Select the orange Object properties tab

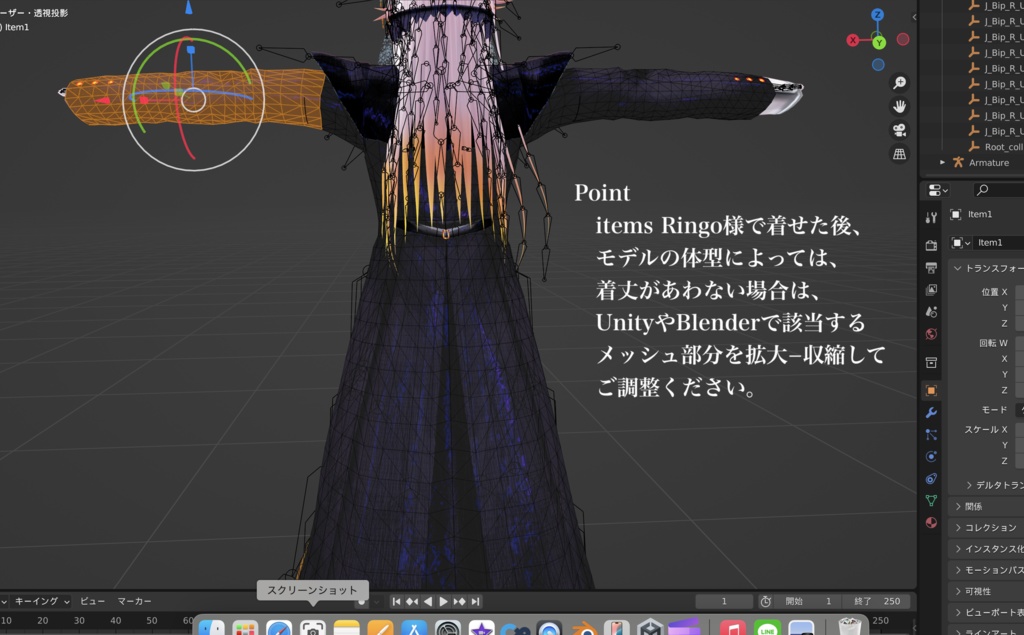click(931, 391)
